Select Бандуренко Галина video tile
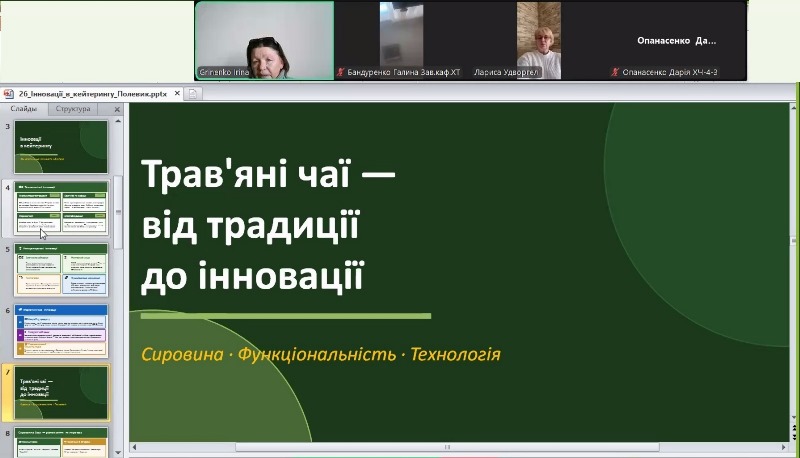Image resolution: width=800 pixels, height=458 pixels. [x=401, y=41]
